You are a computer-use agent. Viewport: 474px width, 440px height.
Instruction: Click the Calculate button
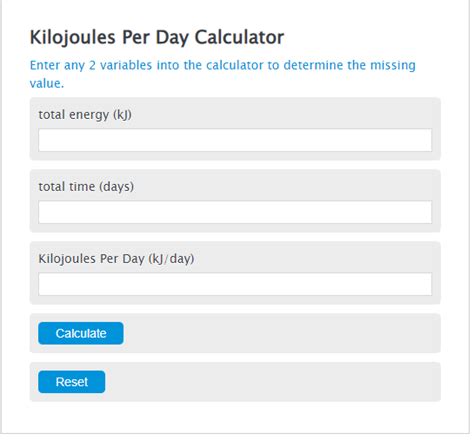[81, 333]
